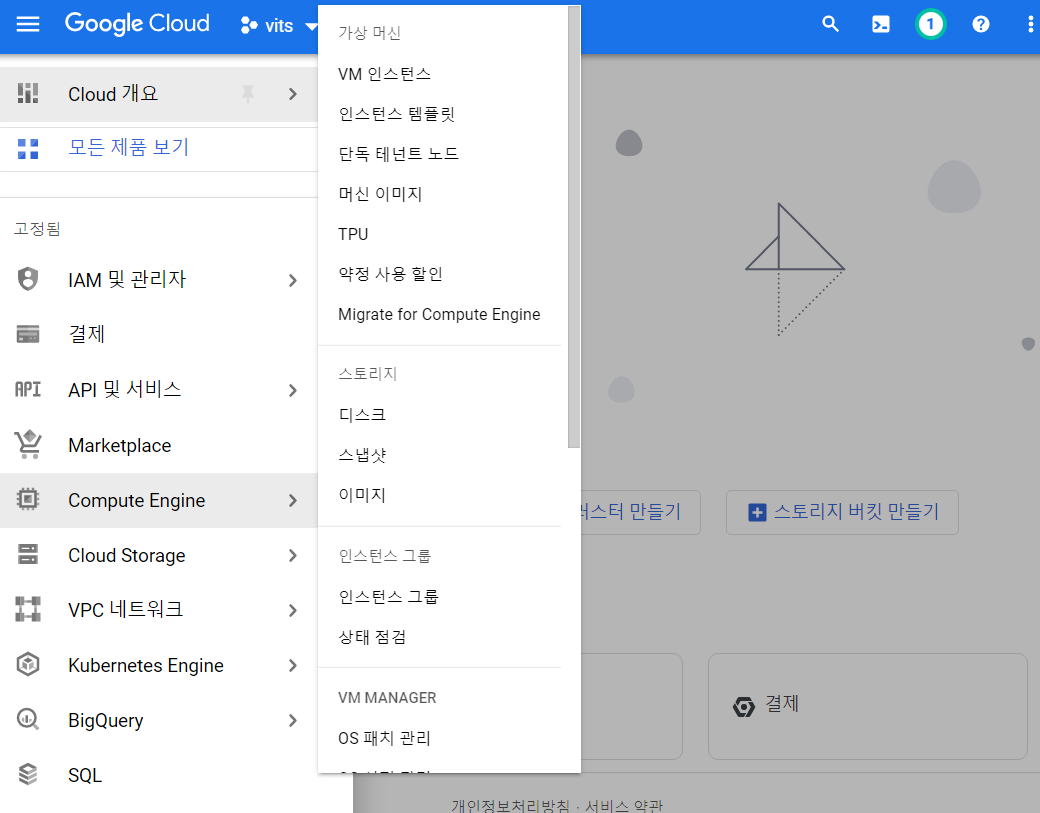Click the partially hidden 클러스터 만들기 button
1040x813 pixels.
click(639, 512)
